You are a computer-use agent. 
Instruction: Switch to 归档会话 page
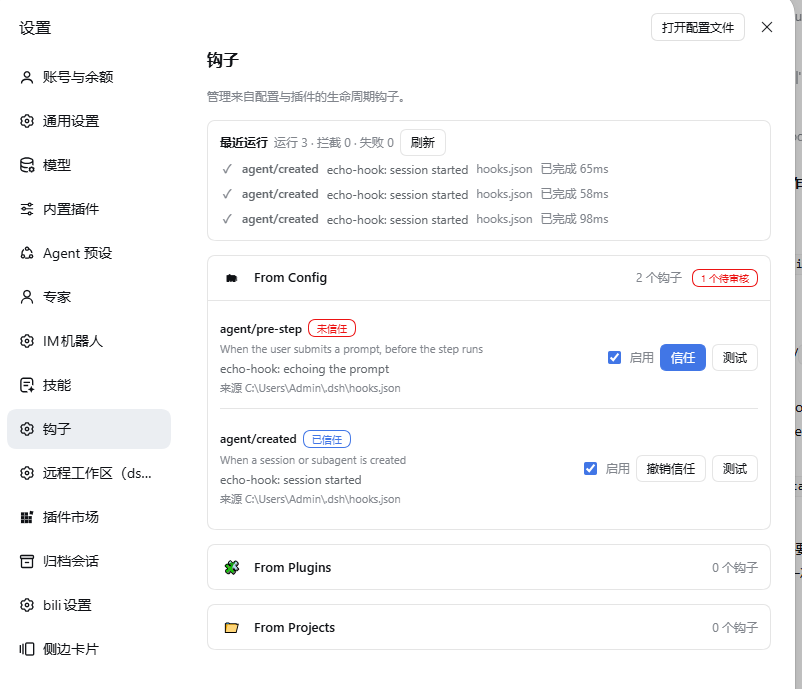point(89,561)
